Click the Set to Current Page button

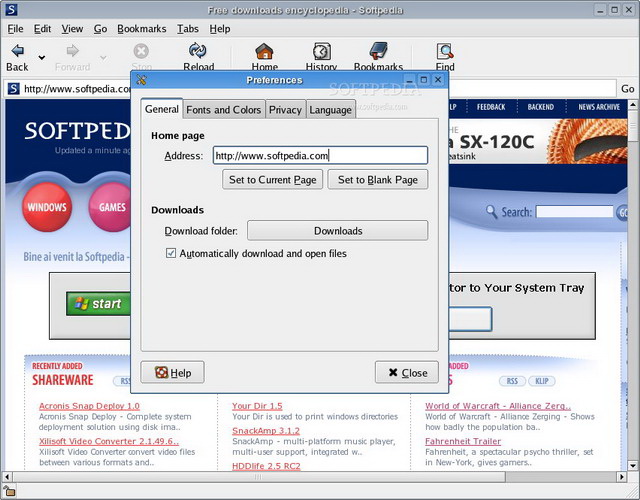coord(273,180)
